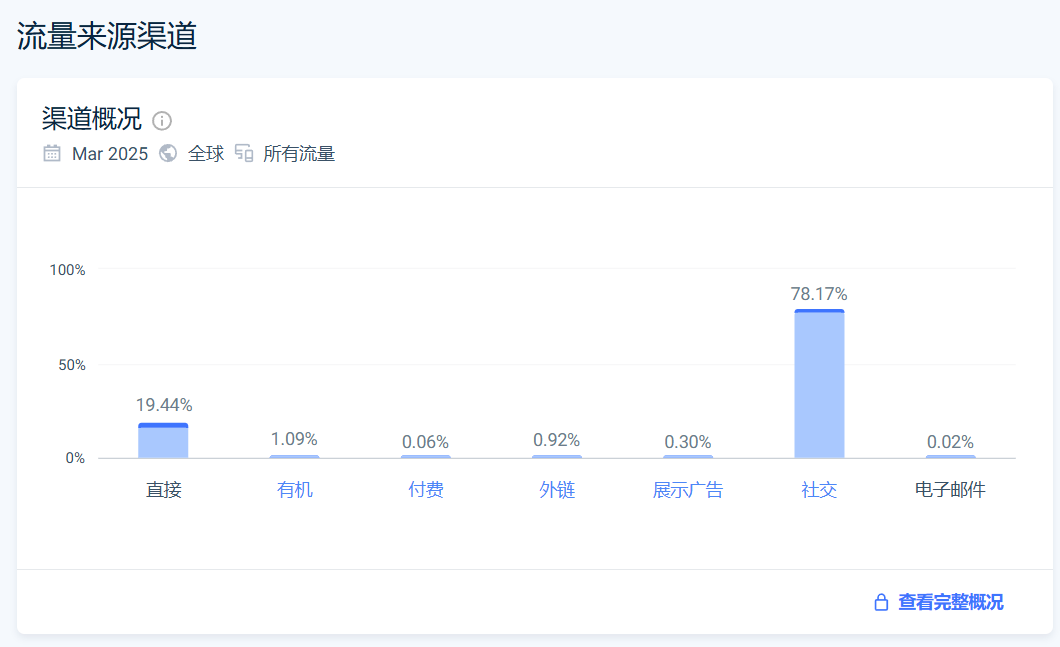Click the 78.17% value label
The height and width of the screenshot is (647, 1060).
tap(819, 294)
